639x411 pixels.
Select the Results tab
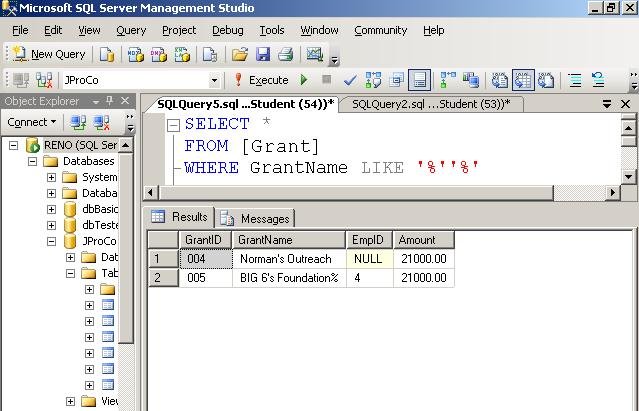pos(180,217)
